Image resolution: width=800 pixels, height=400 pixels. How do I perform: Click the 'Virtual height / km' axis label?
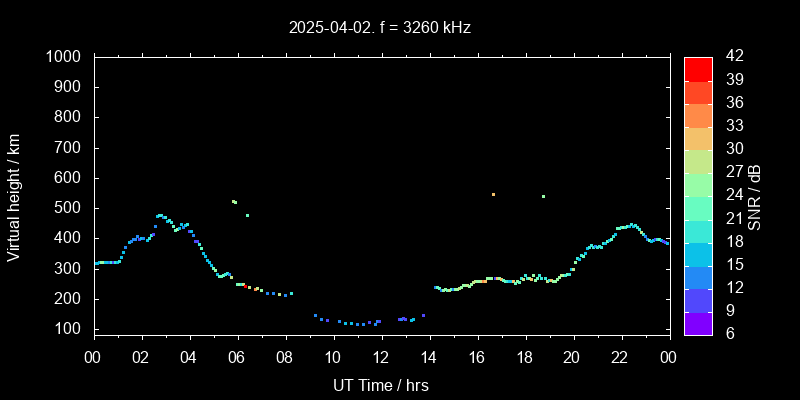point(14,196)
